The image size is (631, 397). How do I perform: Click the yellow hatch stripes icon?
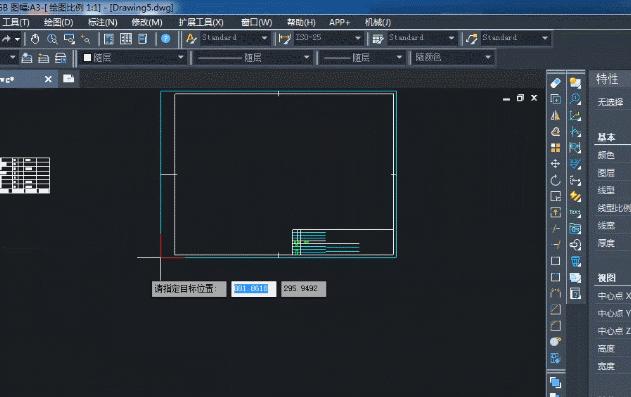575,196
